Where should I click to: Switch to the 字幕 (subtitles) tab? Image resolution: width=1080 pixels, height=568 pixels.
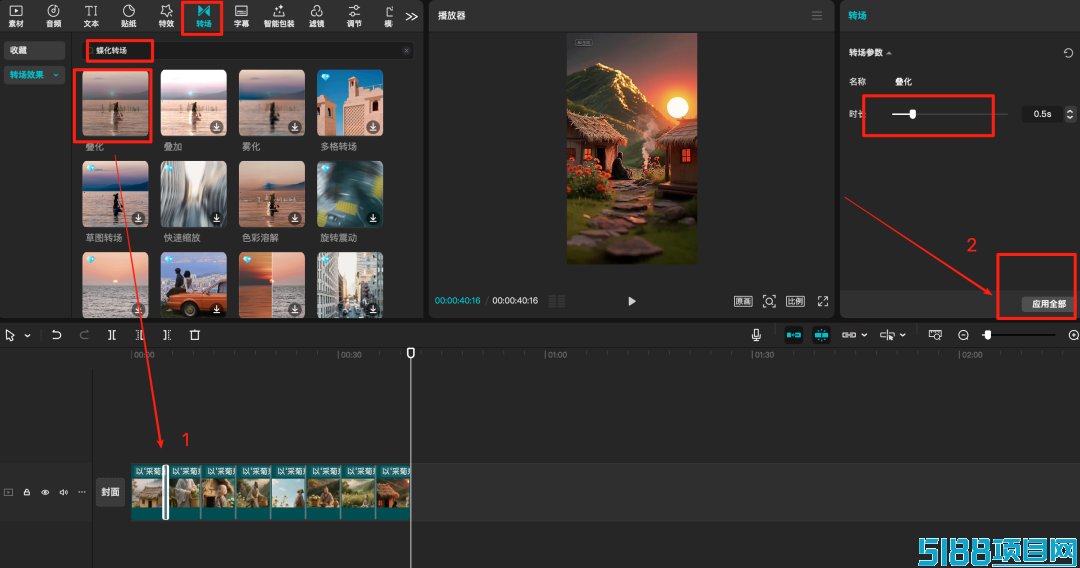click(x=241, y=15)
